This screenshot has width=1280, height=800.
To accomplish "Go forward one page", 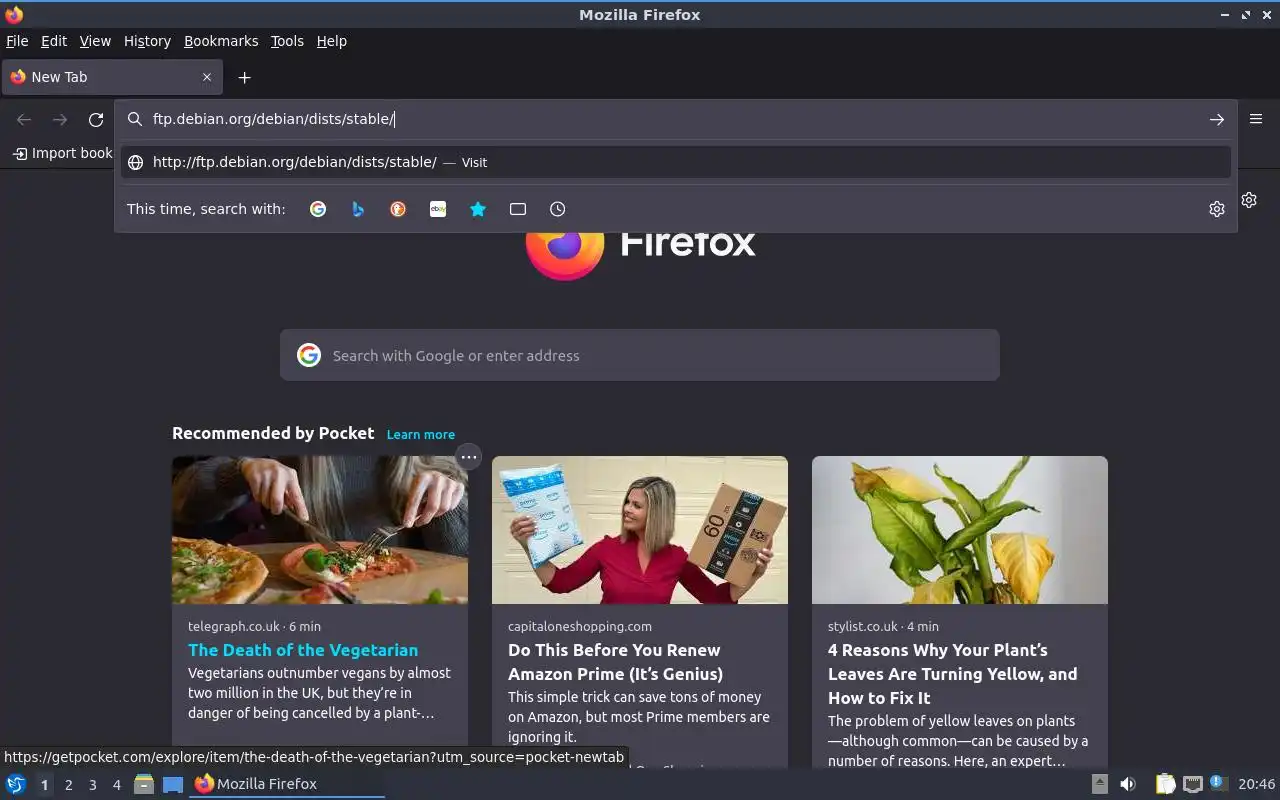I will pyautogui.click(x=60, y=119).
